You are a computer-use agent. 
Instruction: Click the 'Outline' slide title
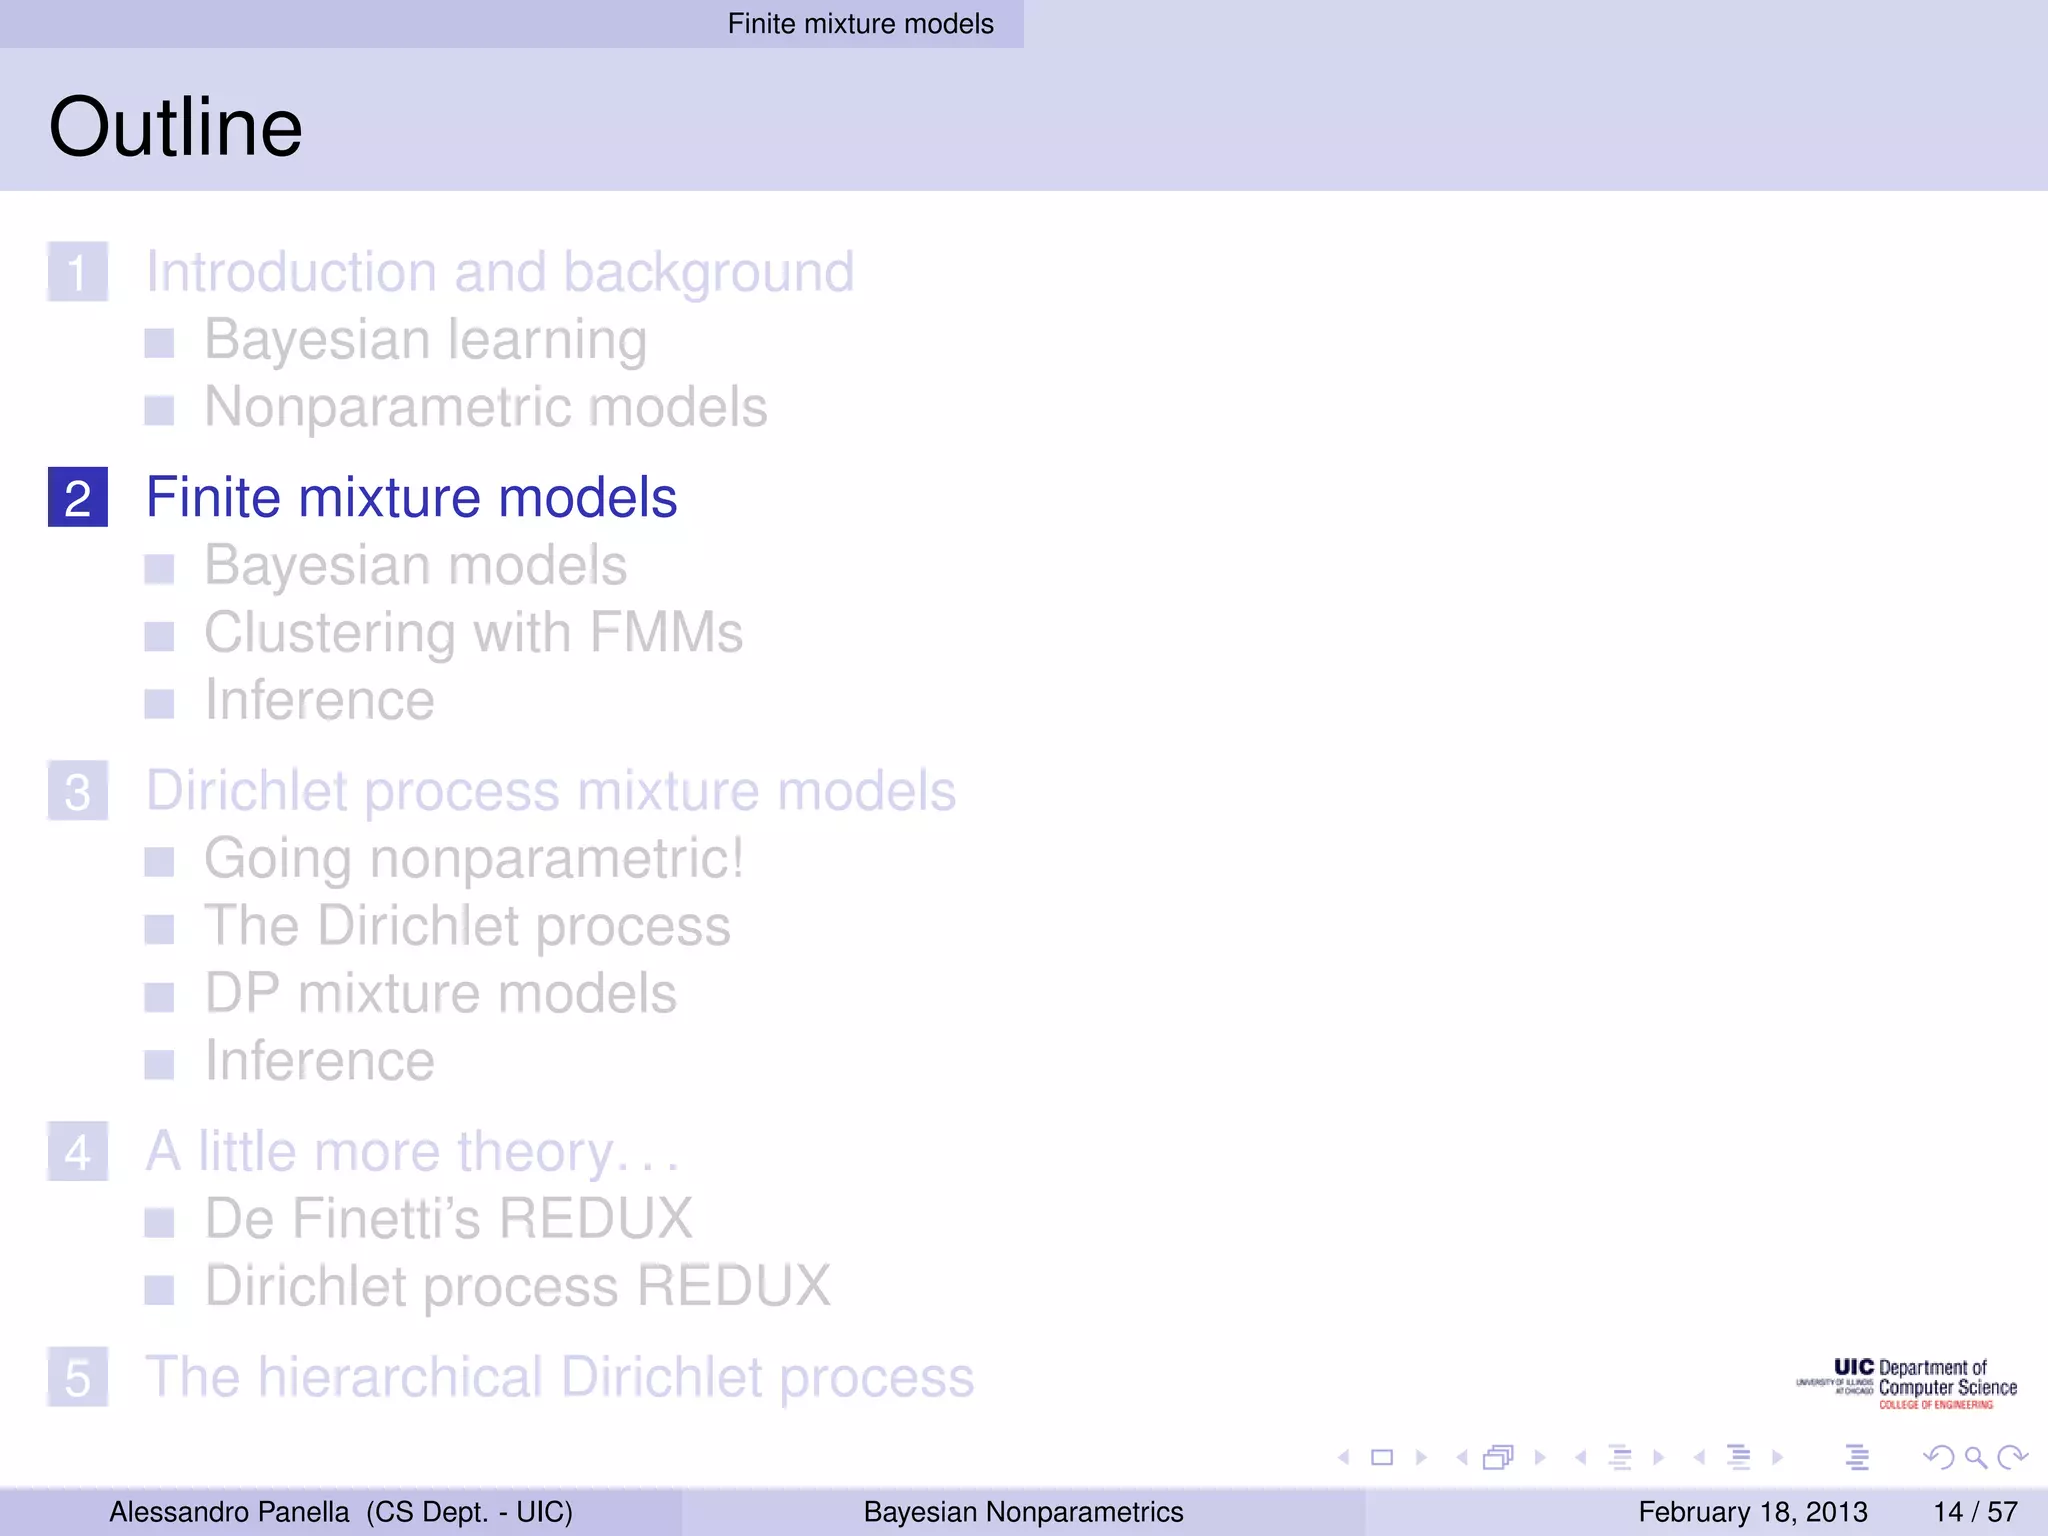(x=176, y=127)
